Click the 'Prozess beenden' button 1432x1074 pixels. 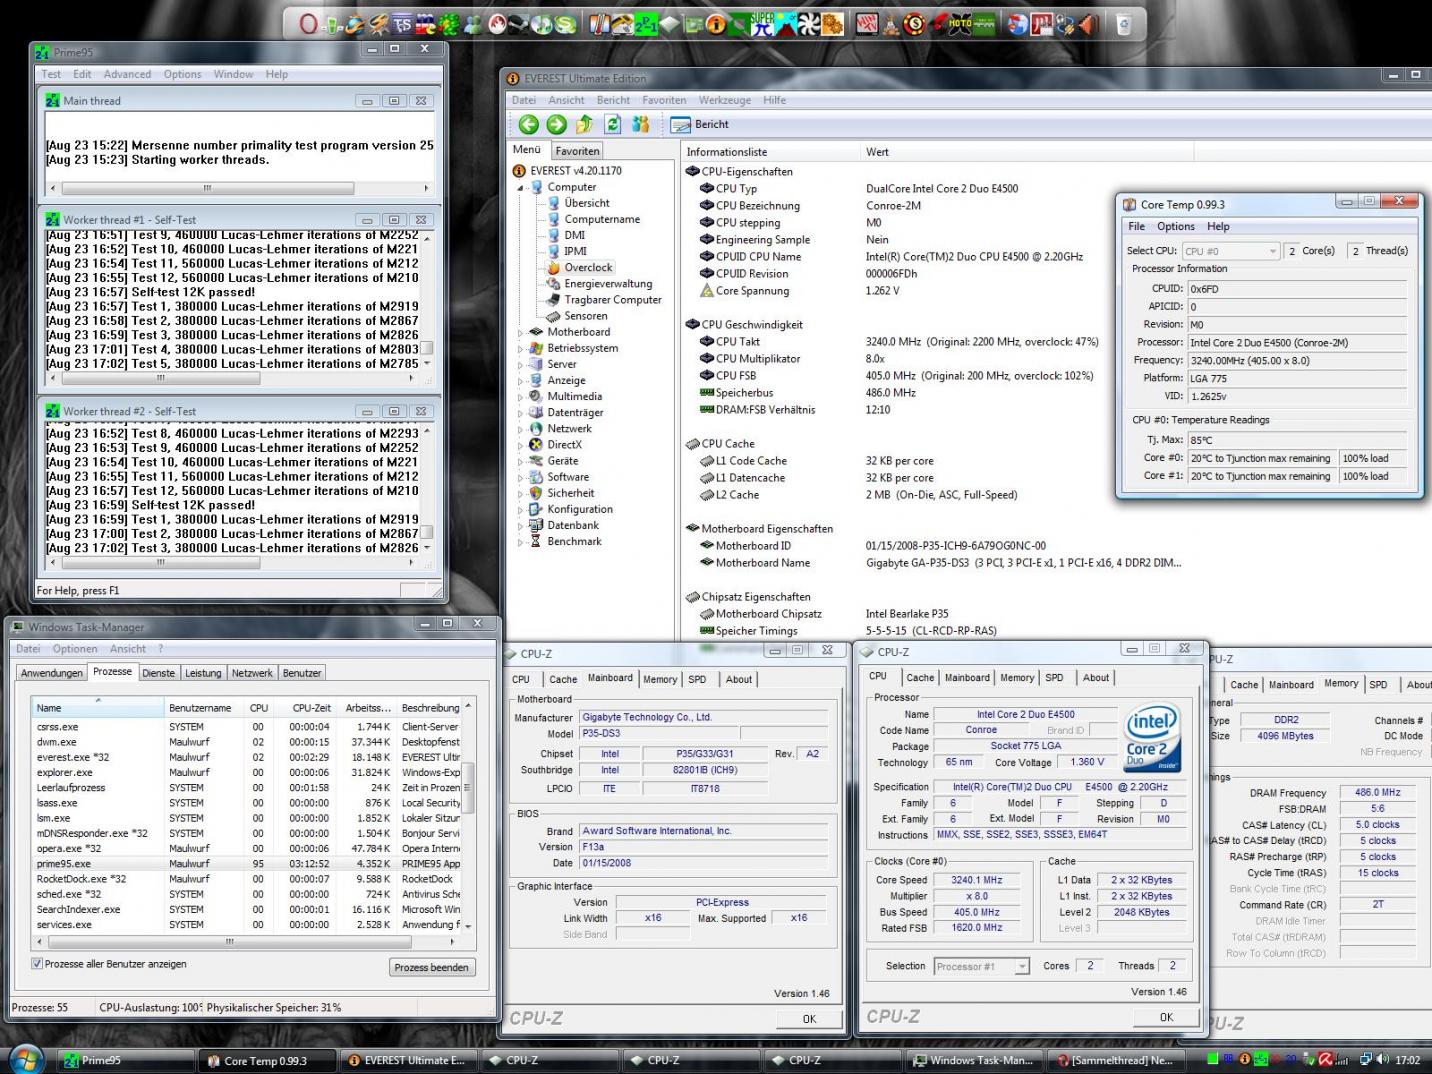tap(431, 967)
